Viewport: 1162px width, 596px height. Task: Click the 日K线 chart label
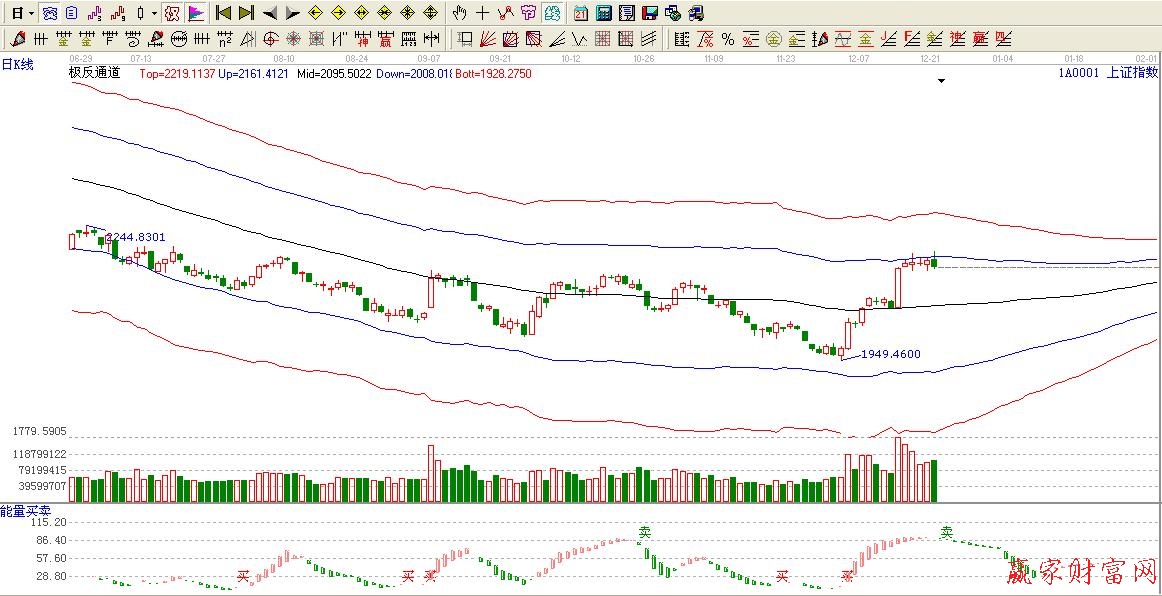tap(17, 65)
